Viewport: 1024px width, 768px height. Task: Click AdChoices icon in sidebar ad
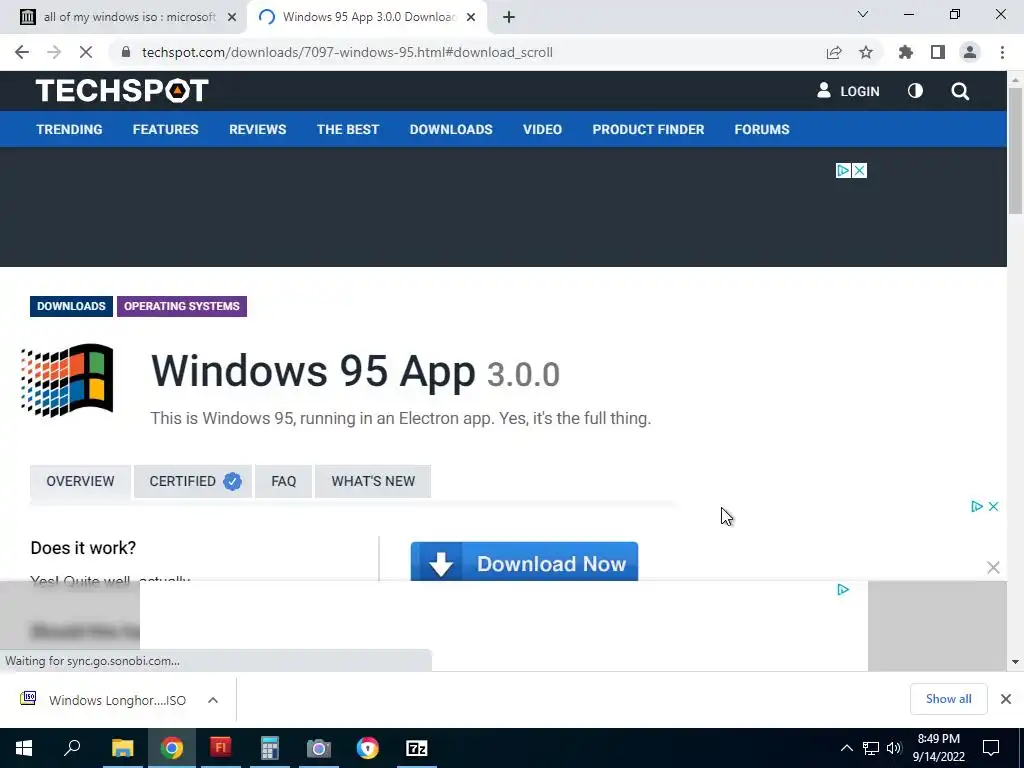click(977, 506)
